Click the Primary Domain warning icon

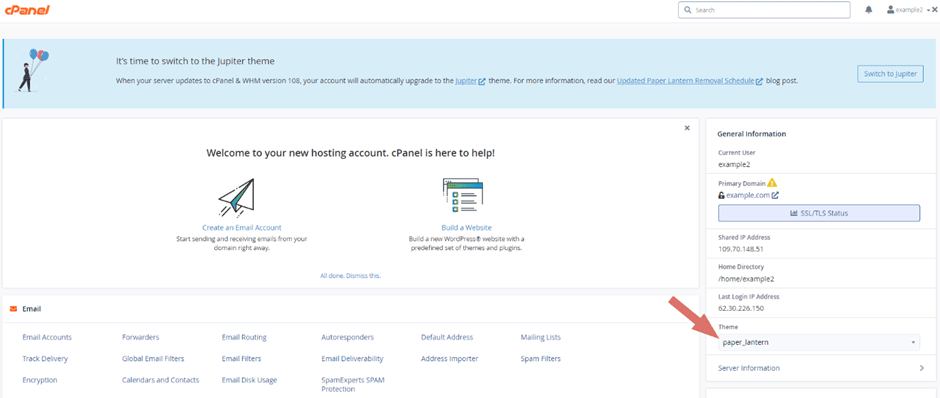(772, 183)
